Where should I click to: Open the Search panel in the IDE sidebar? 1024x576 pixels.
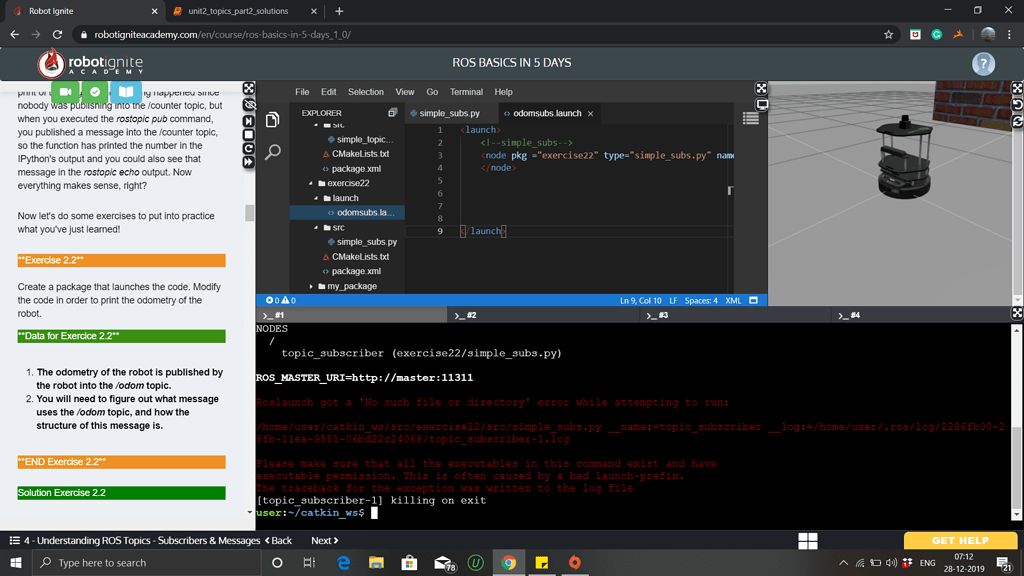(x=272, y=151)
